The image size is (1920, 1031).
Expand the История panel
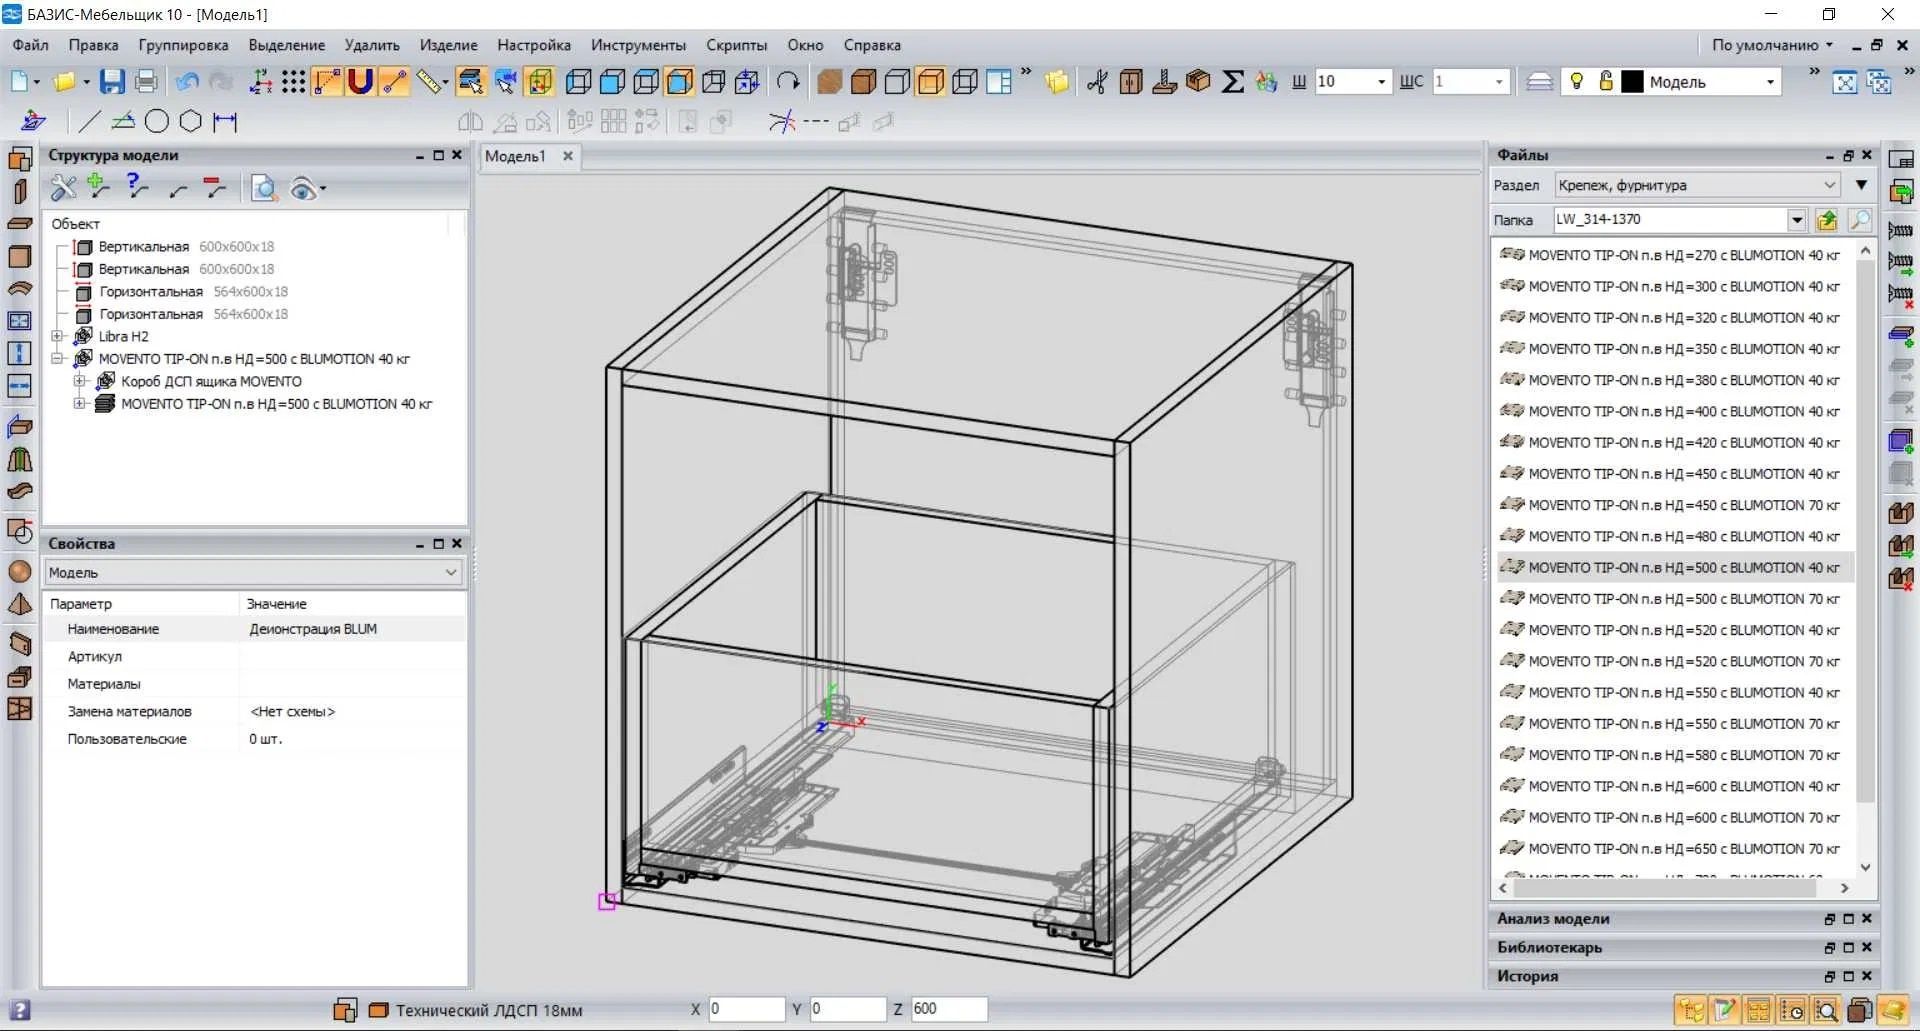click(1527, 976)
